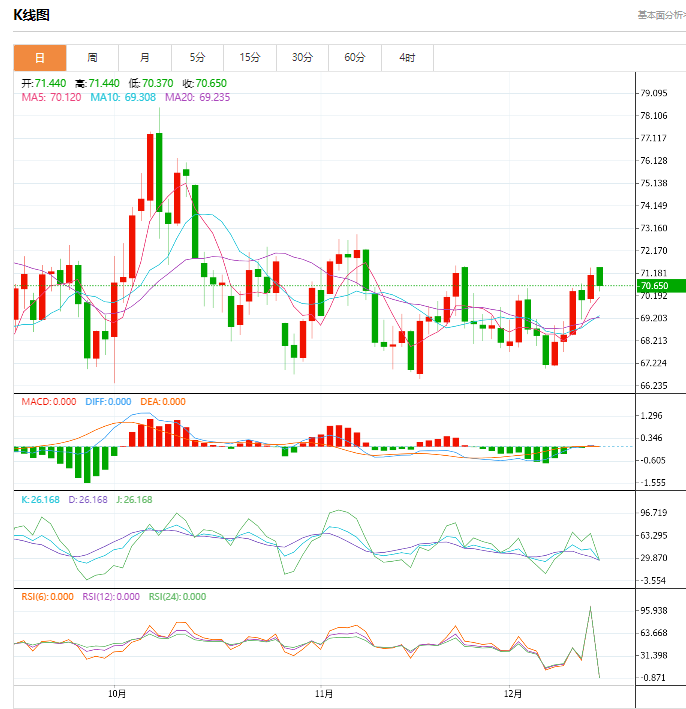Click the MACD indicator label
686x709 pixels.
[48, 401]
